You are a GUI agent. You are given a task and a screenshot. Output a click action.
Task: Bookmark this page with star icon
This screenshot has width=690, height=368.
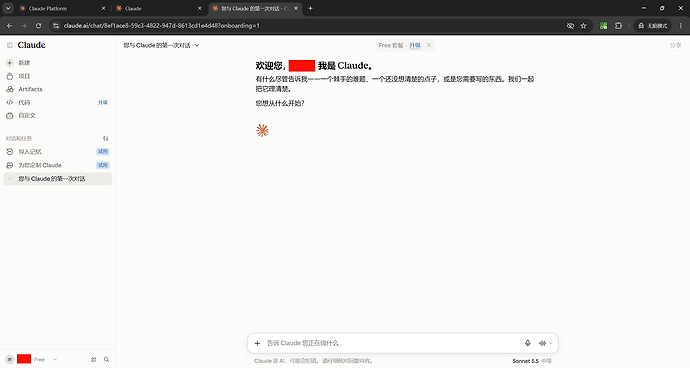(584, 26)
